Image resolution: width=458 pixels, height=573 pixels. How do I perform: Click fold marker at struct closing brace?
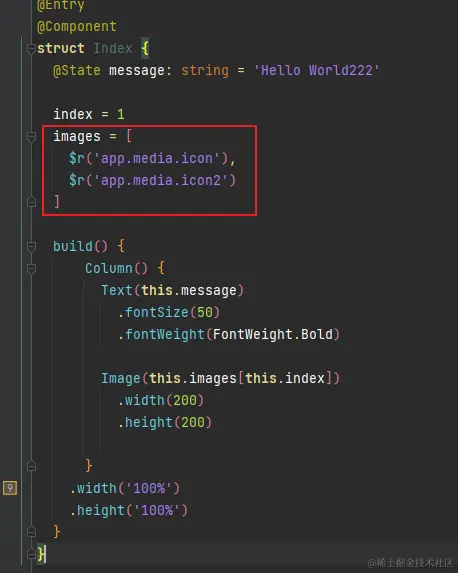click(31, 554)
